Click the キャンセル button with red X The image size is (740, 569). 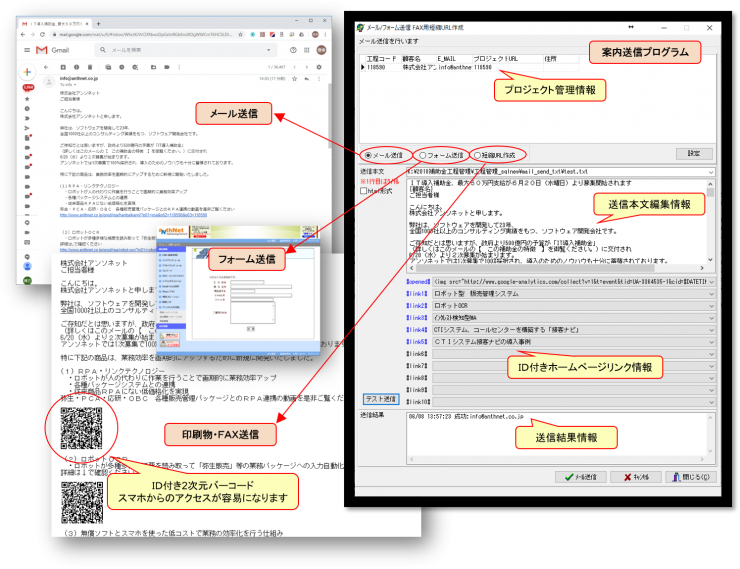click(x=636, y=477)
